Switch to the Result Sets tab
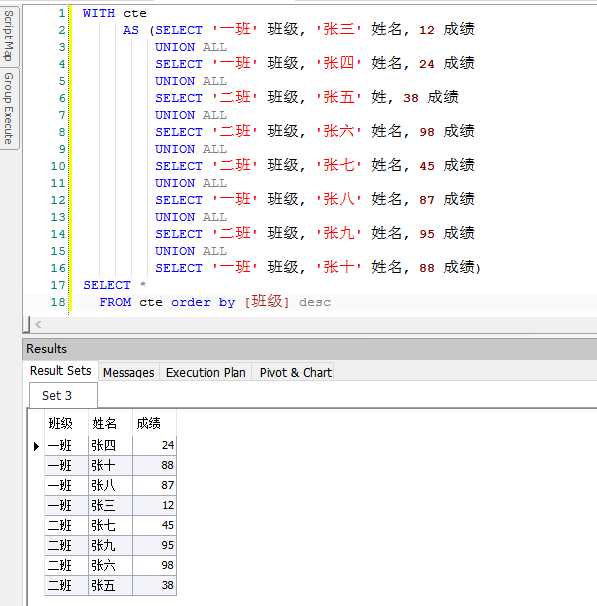 61,371
